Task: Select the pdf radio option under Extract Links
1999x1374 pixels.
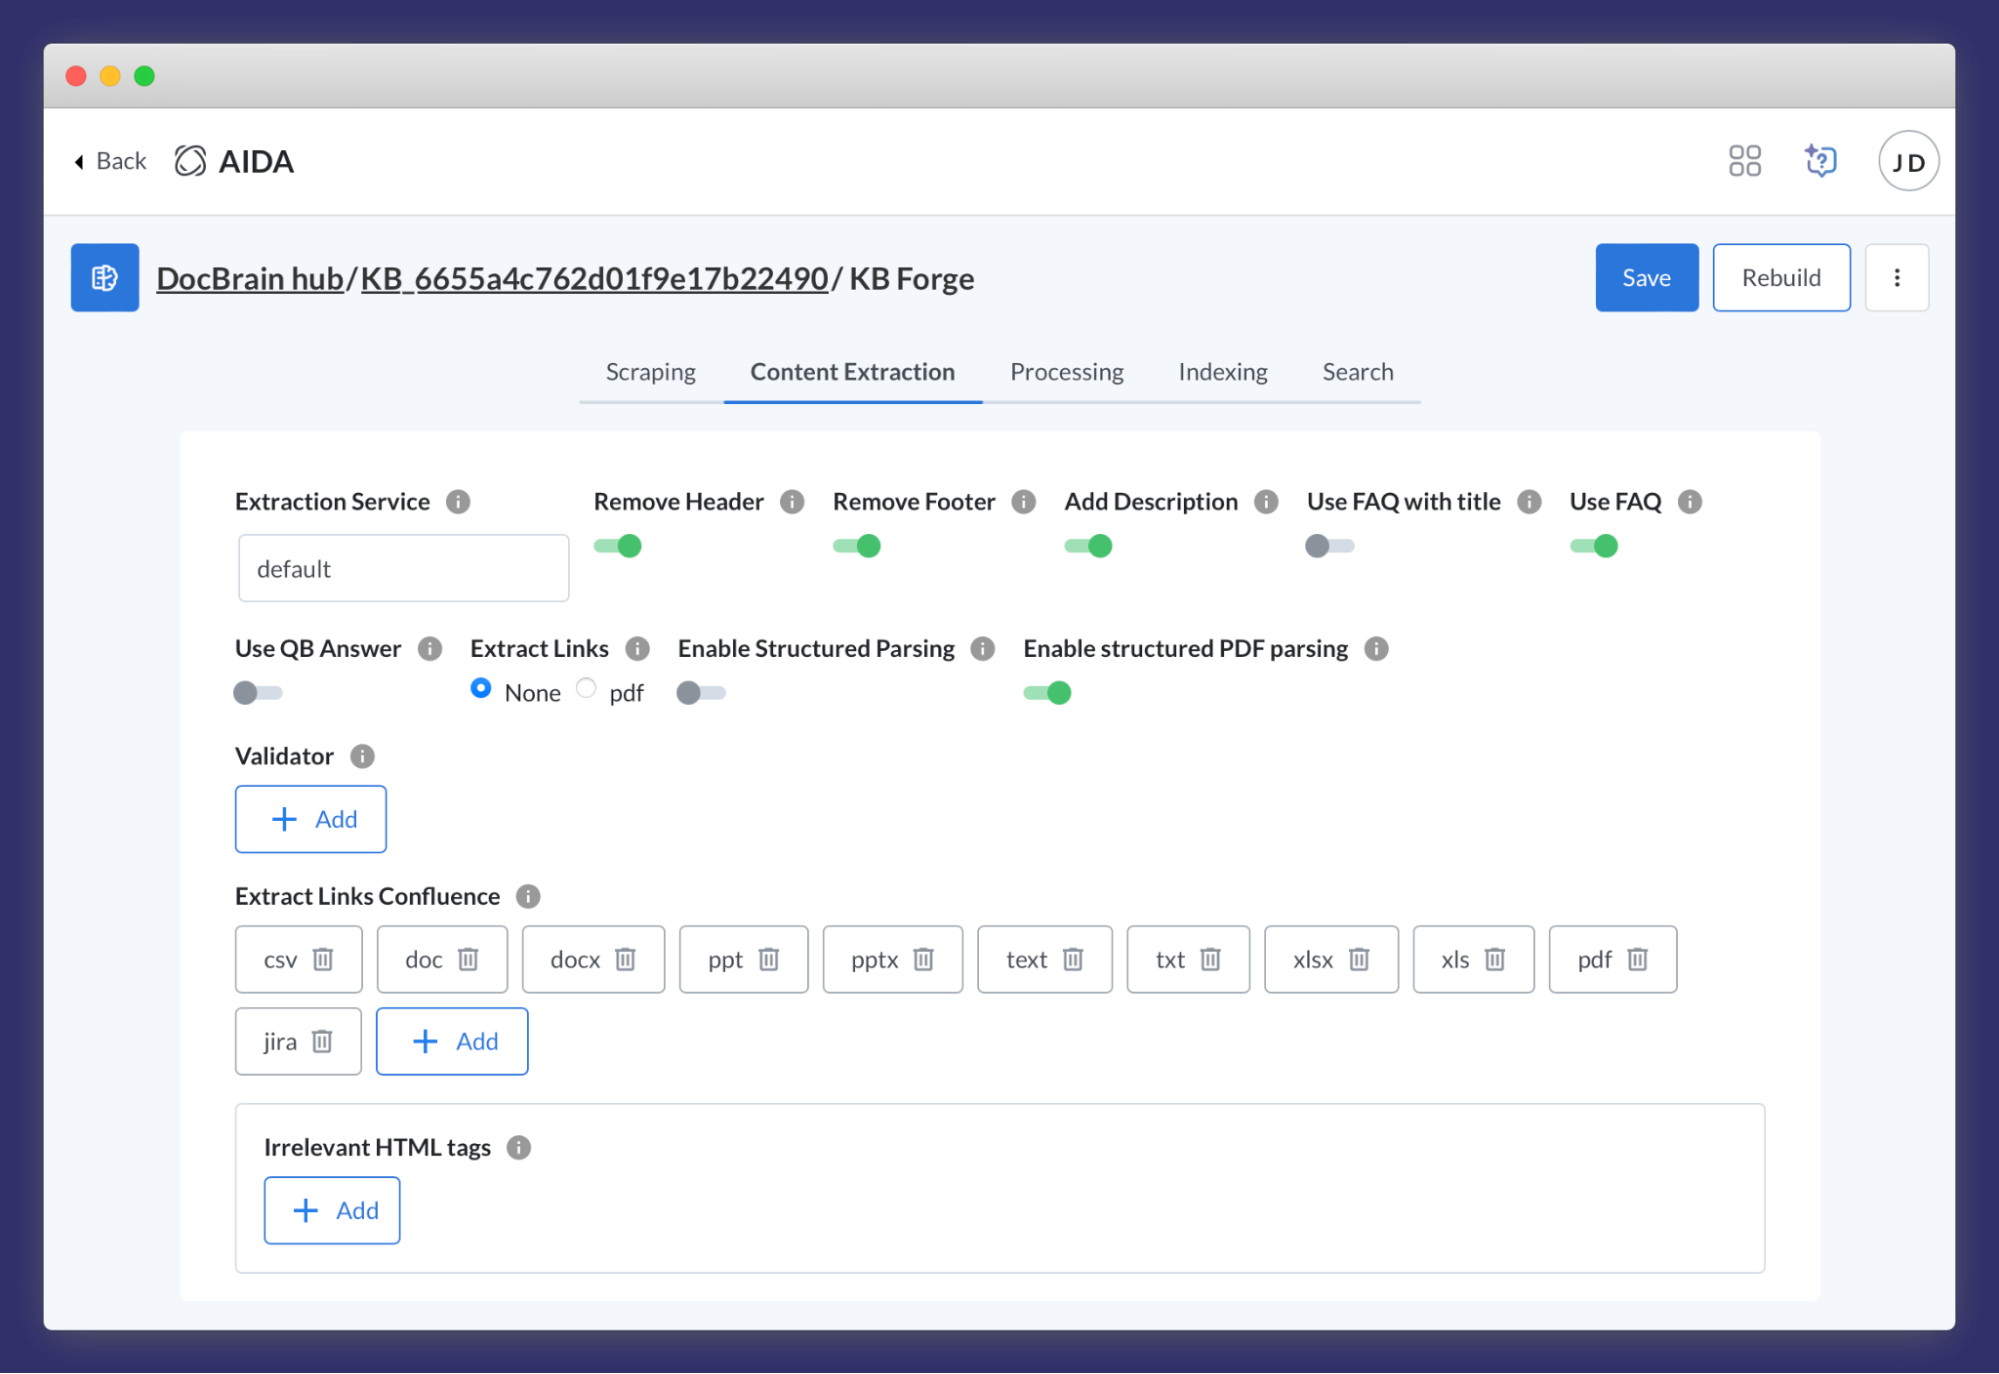Action: [x=586, y=688]
